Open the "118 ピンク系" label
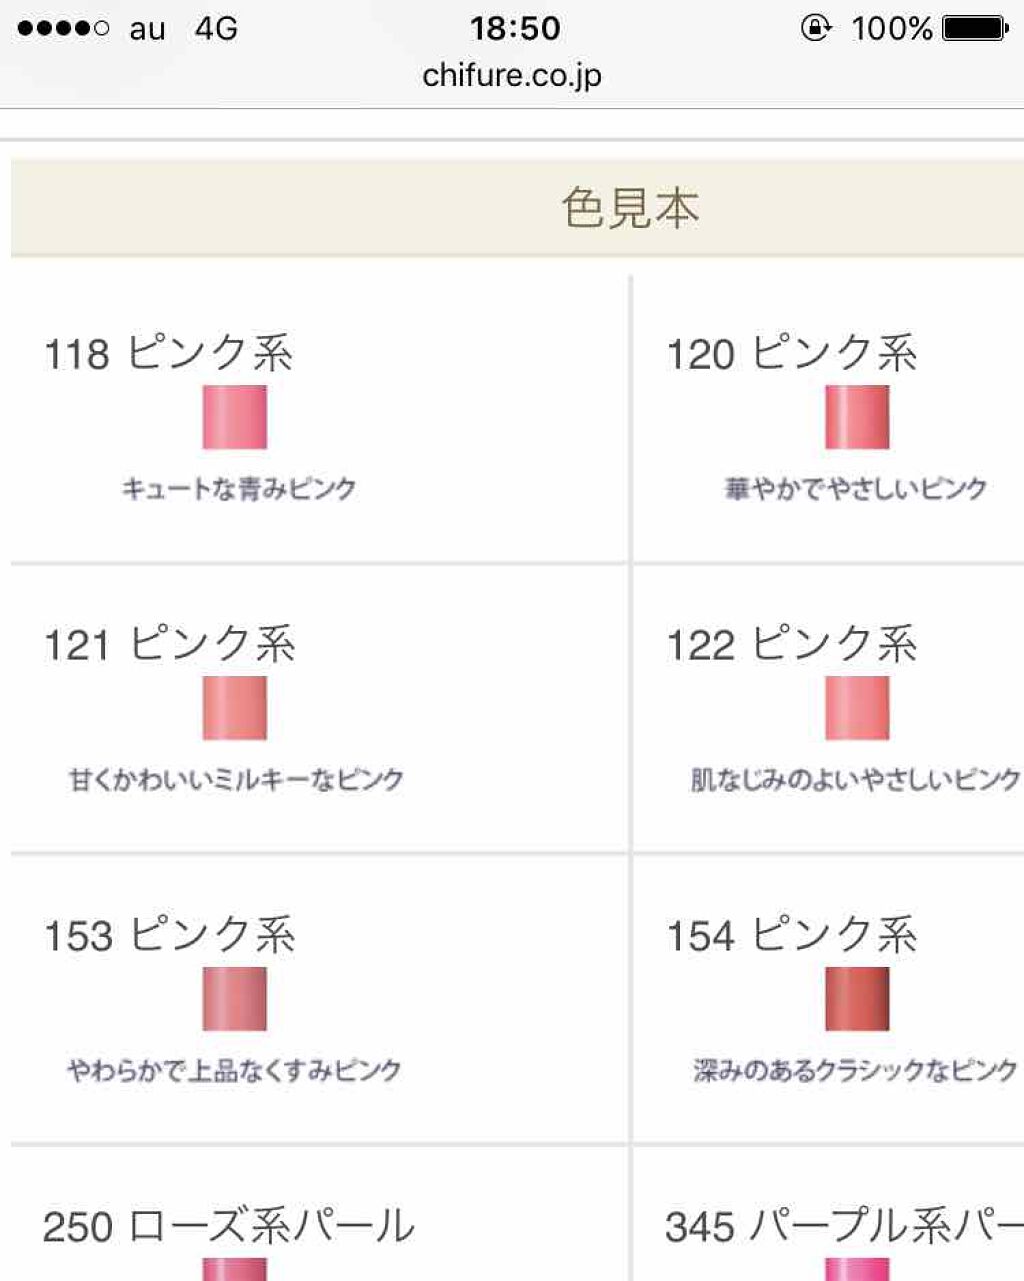Screen dimensions: 1024x1281 point(169,354)
